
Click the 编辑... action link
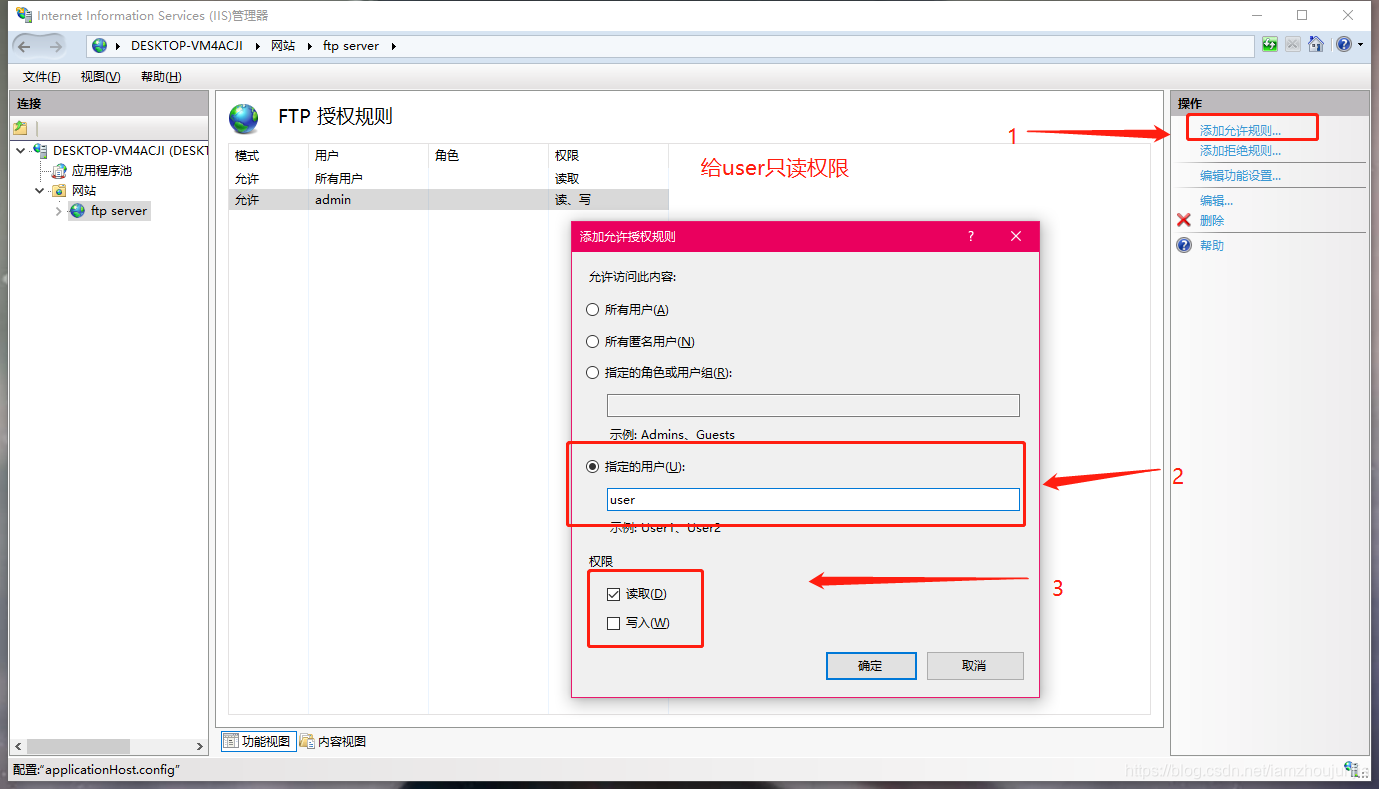1216,201
